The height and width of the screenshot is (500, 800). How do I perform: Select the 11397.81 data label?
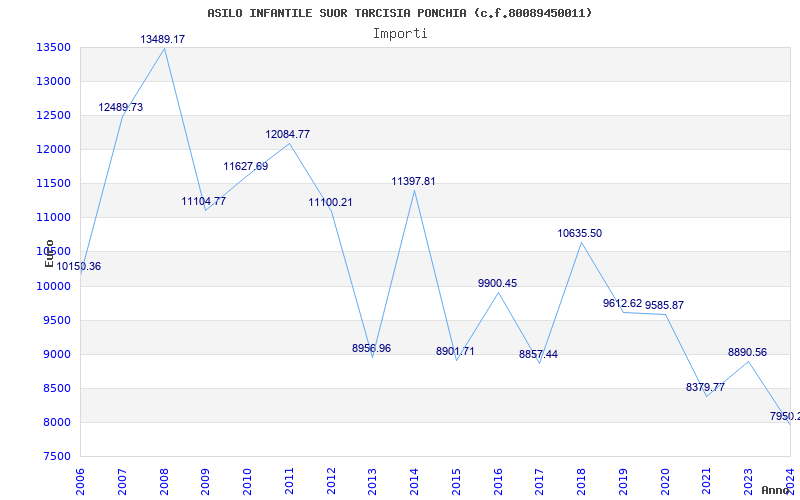pos(413,182)
